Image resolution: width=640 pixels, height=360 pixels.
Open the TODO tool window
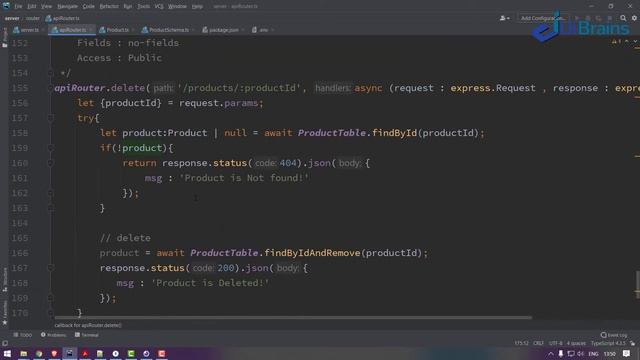(22, 335)
